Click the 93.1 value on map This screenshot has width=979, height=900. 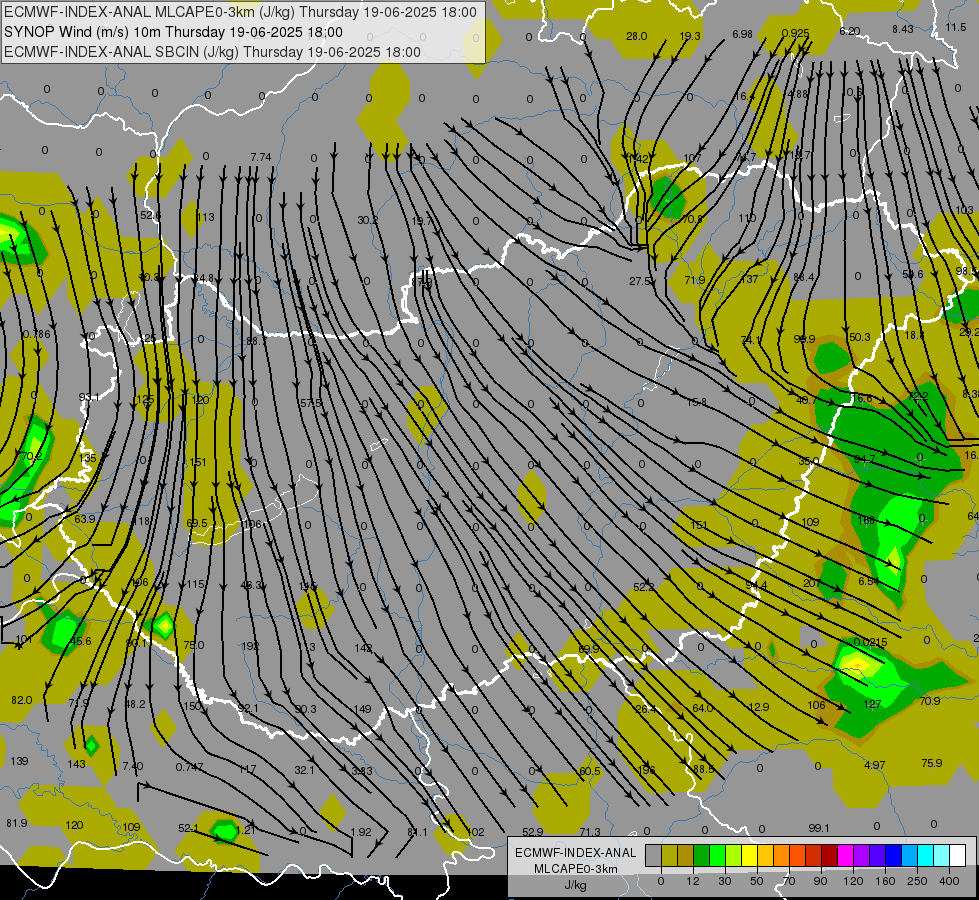tap(89, 397)
